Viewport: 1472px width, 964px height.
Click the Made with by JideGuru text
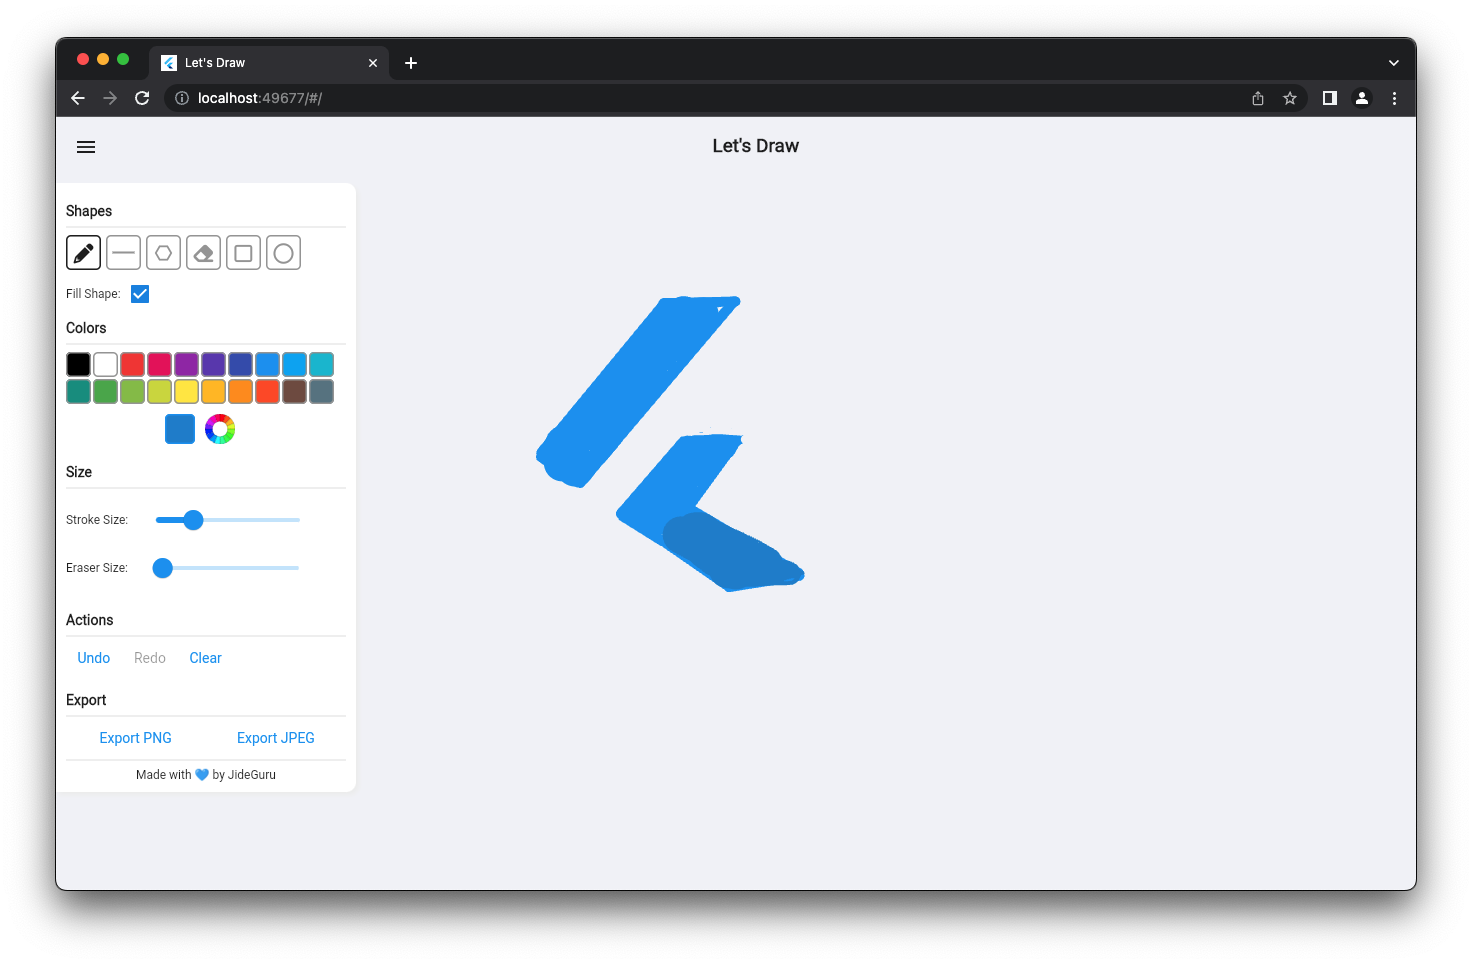[x=206, y=775]
